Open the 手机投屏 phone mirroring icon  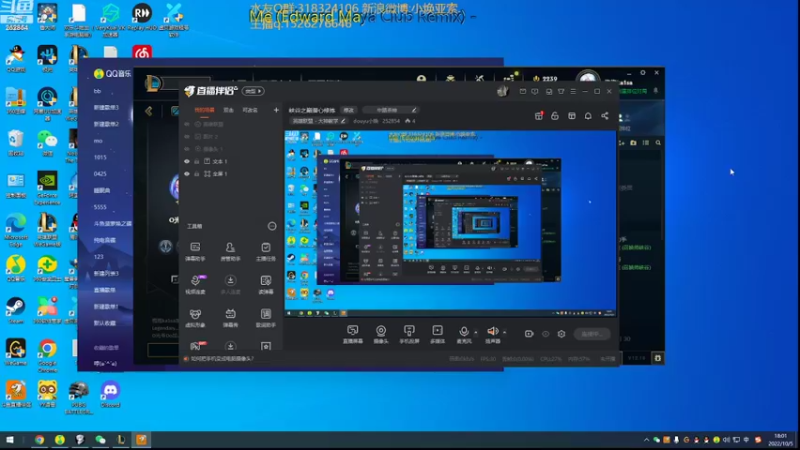pos(409,334)
